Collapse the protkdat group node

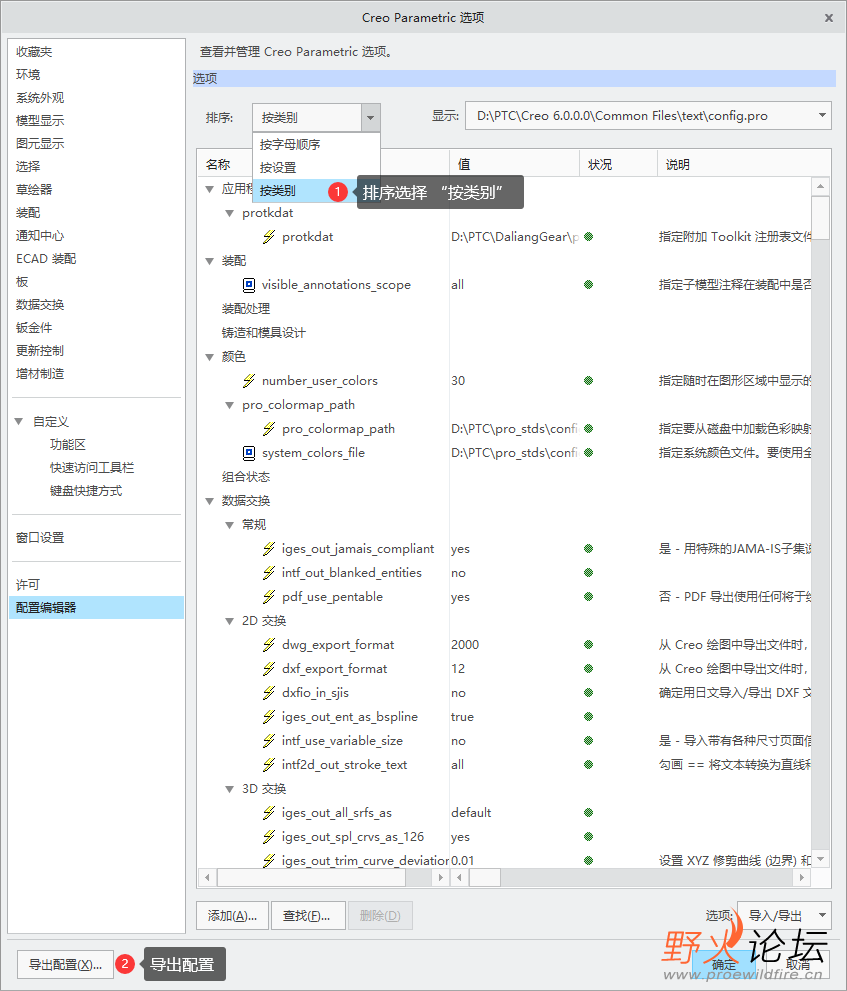point(229,213)
